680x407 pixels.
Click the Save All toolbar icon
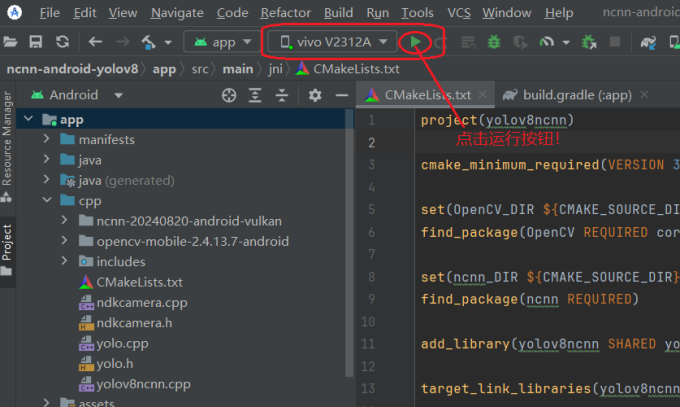click(x=36, y=42)
